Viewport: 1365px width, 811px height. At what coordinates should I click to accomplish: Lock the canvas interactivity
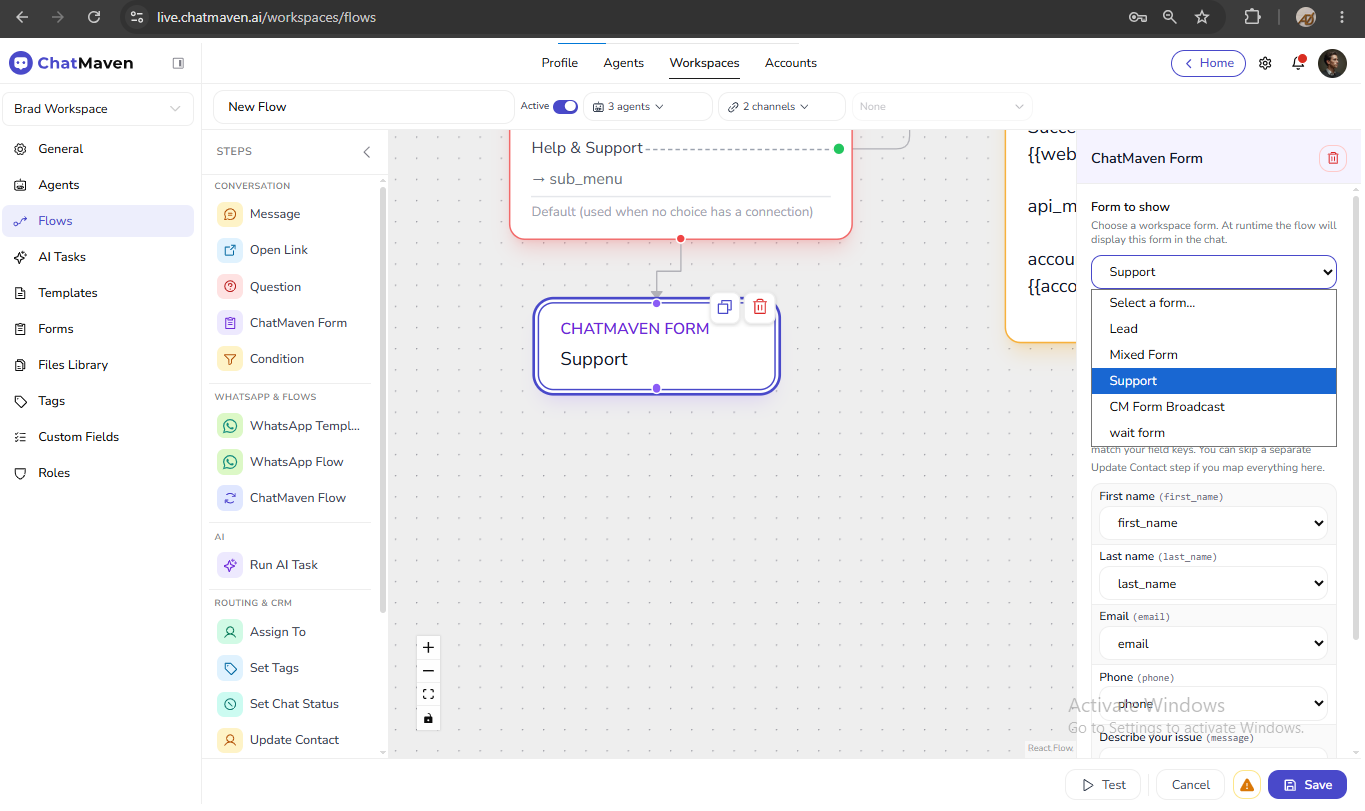[x=428, y=718]
